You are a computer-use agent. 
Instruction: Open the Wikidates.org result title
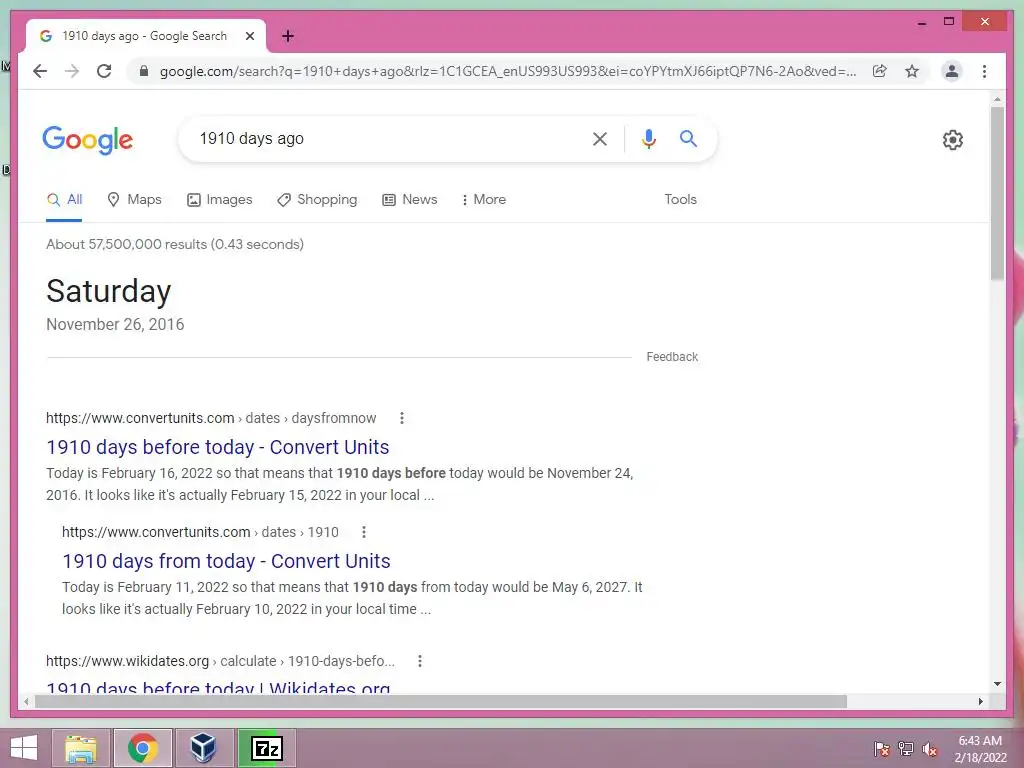pos(218,687)
